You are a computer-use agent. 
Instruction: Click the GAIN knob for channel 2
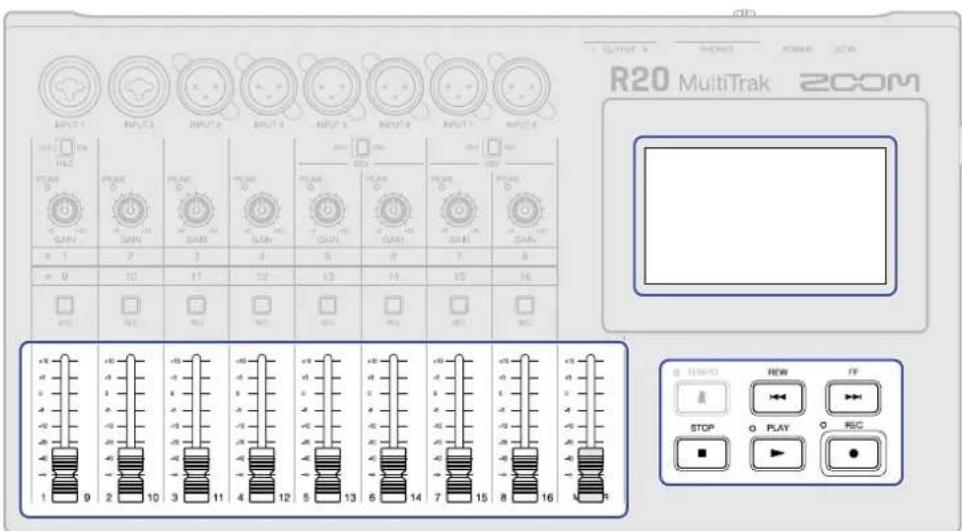point(130,211)
